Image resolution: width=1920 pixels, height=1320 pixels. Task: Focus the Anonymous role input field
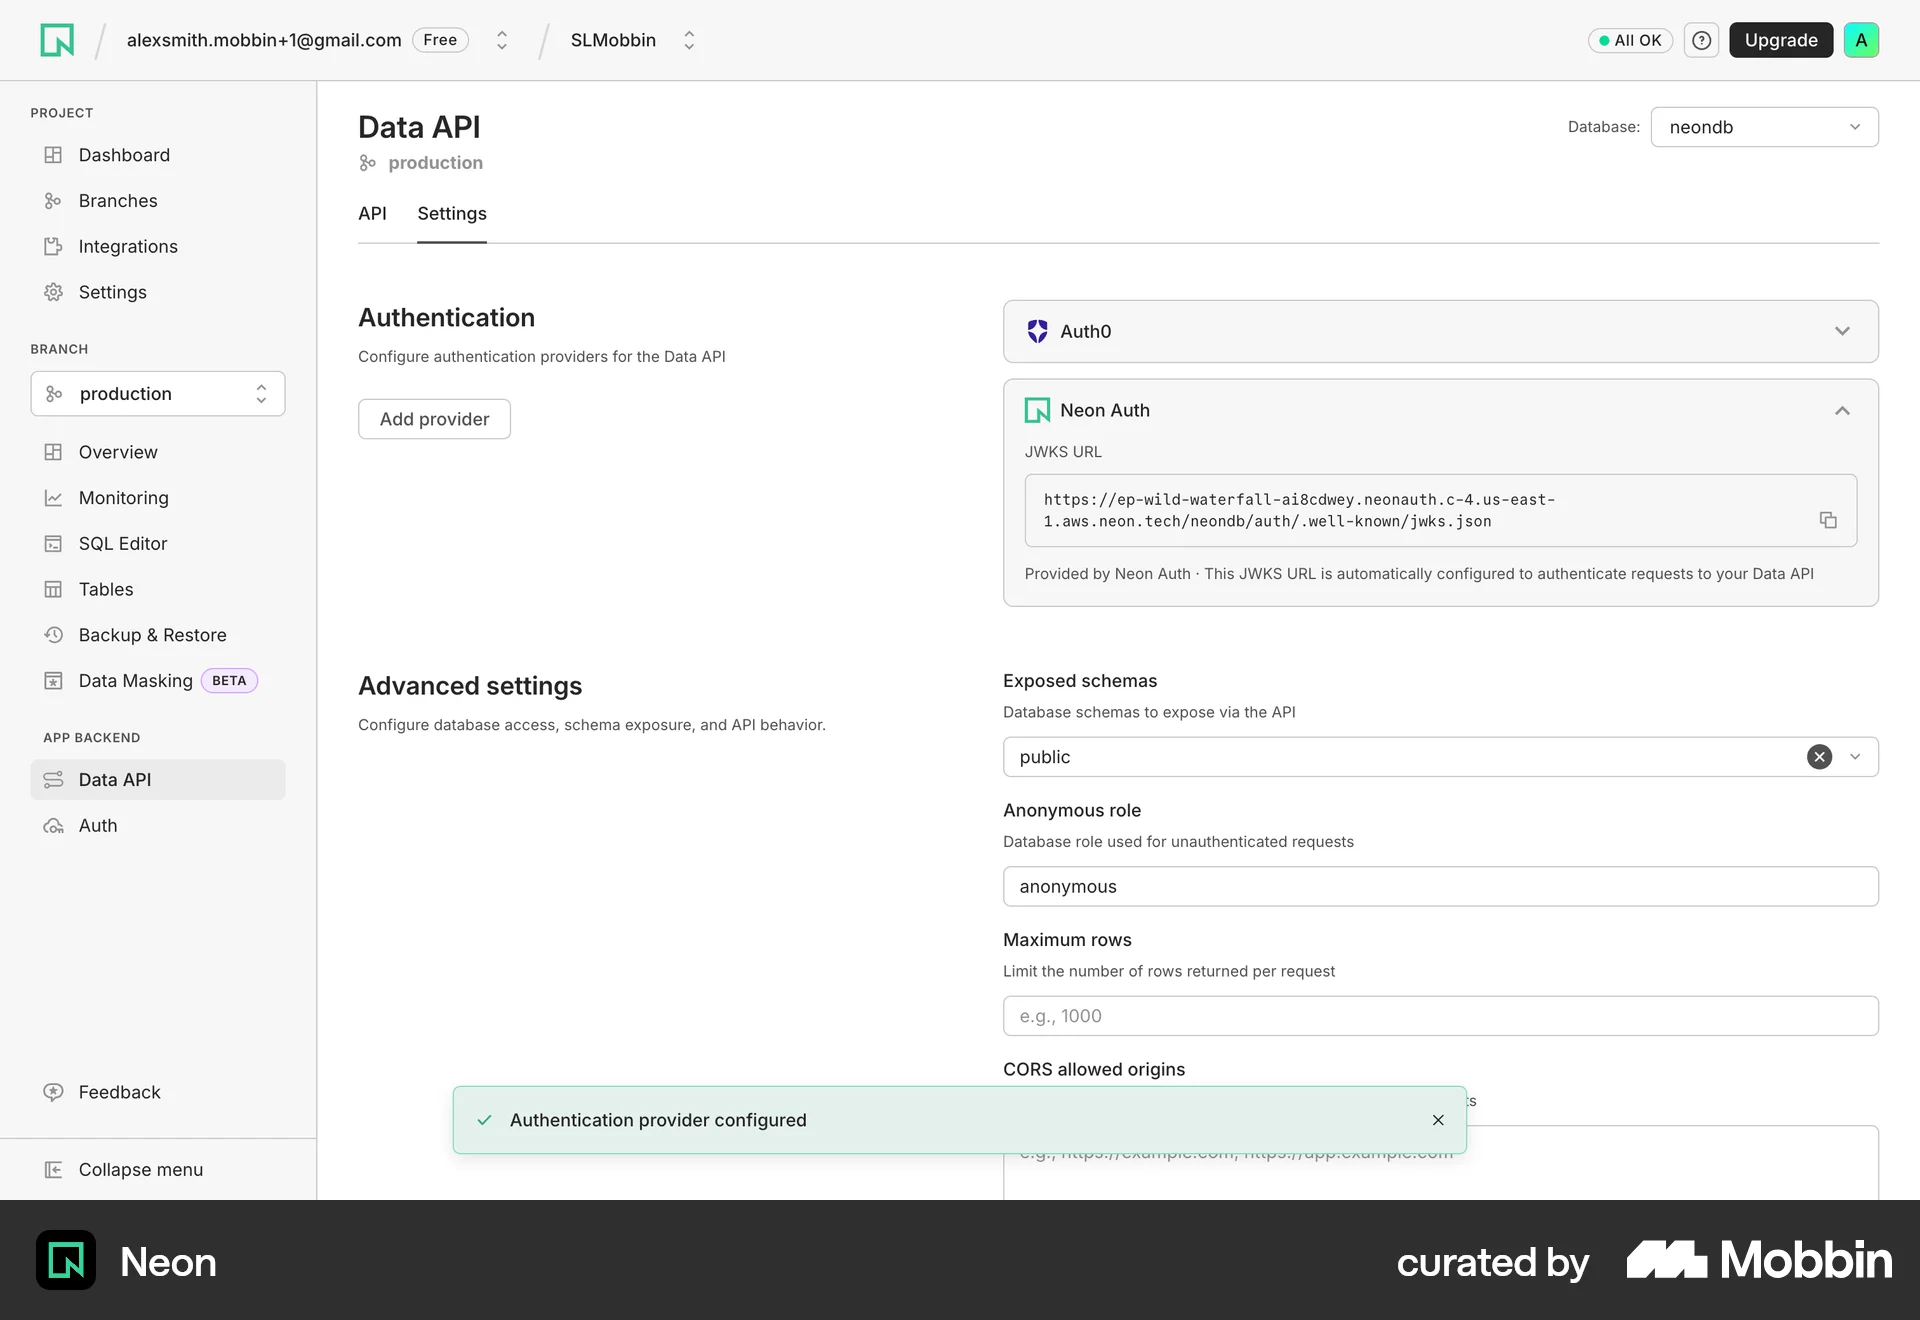[1440, 886]
